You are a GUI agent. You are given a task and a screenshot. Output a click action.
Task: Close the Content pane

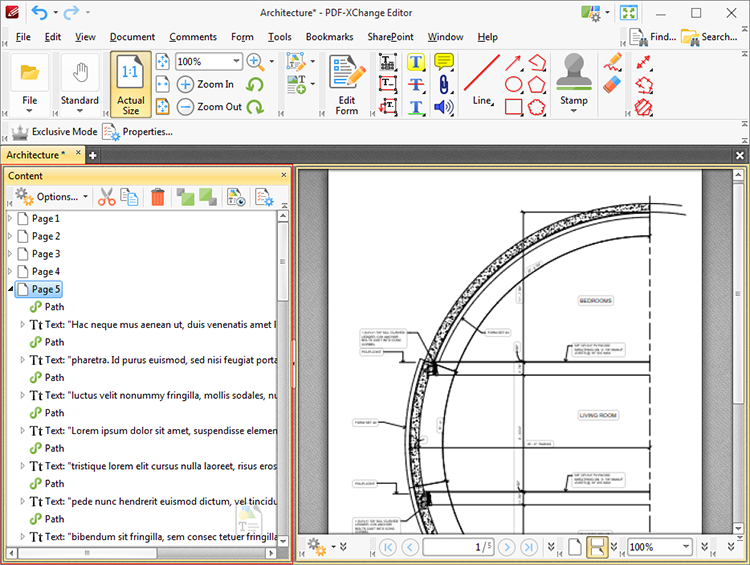click(284, 175)
